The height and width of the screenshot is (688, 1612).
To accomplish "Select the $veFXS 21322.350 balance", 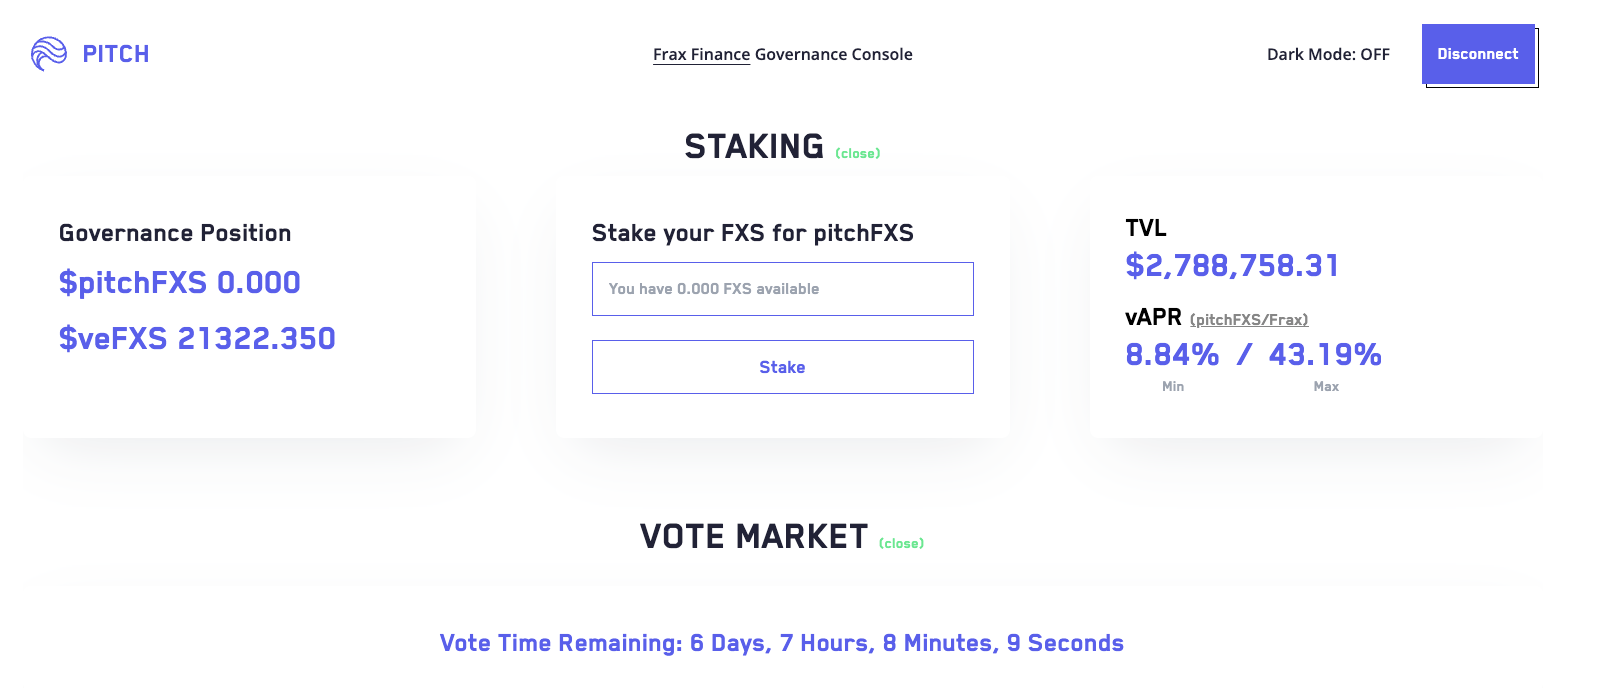I will [197, 339].
